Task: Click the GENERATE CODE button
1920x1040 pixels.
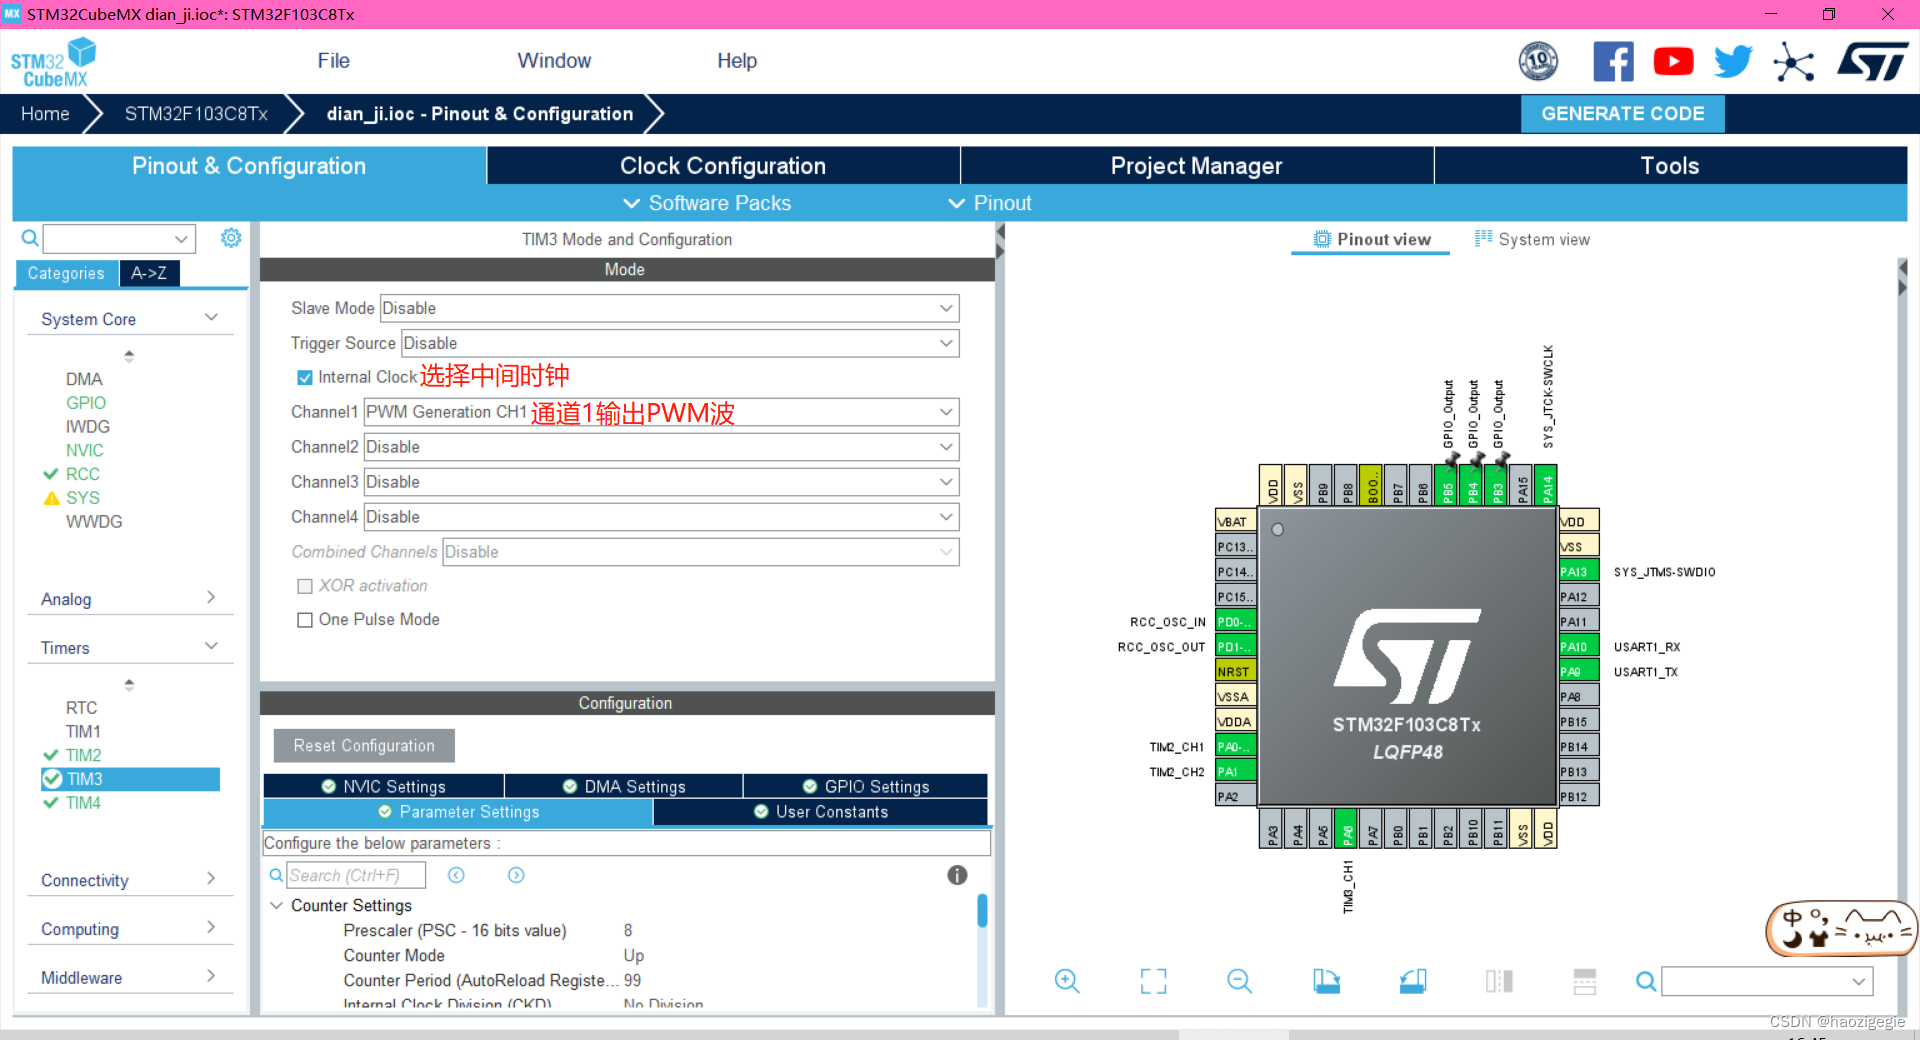Action: (1622, 114)
